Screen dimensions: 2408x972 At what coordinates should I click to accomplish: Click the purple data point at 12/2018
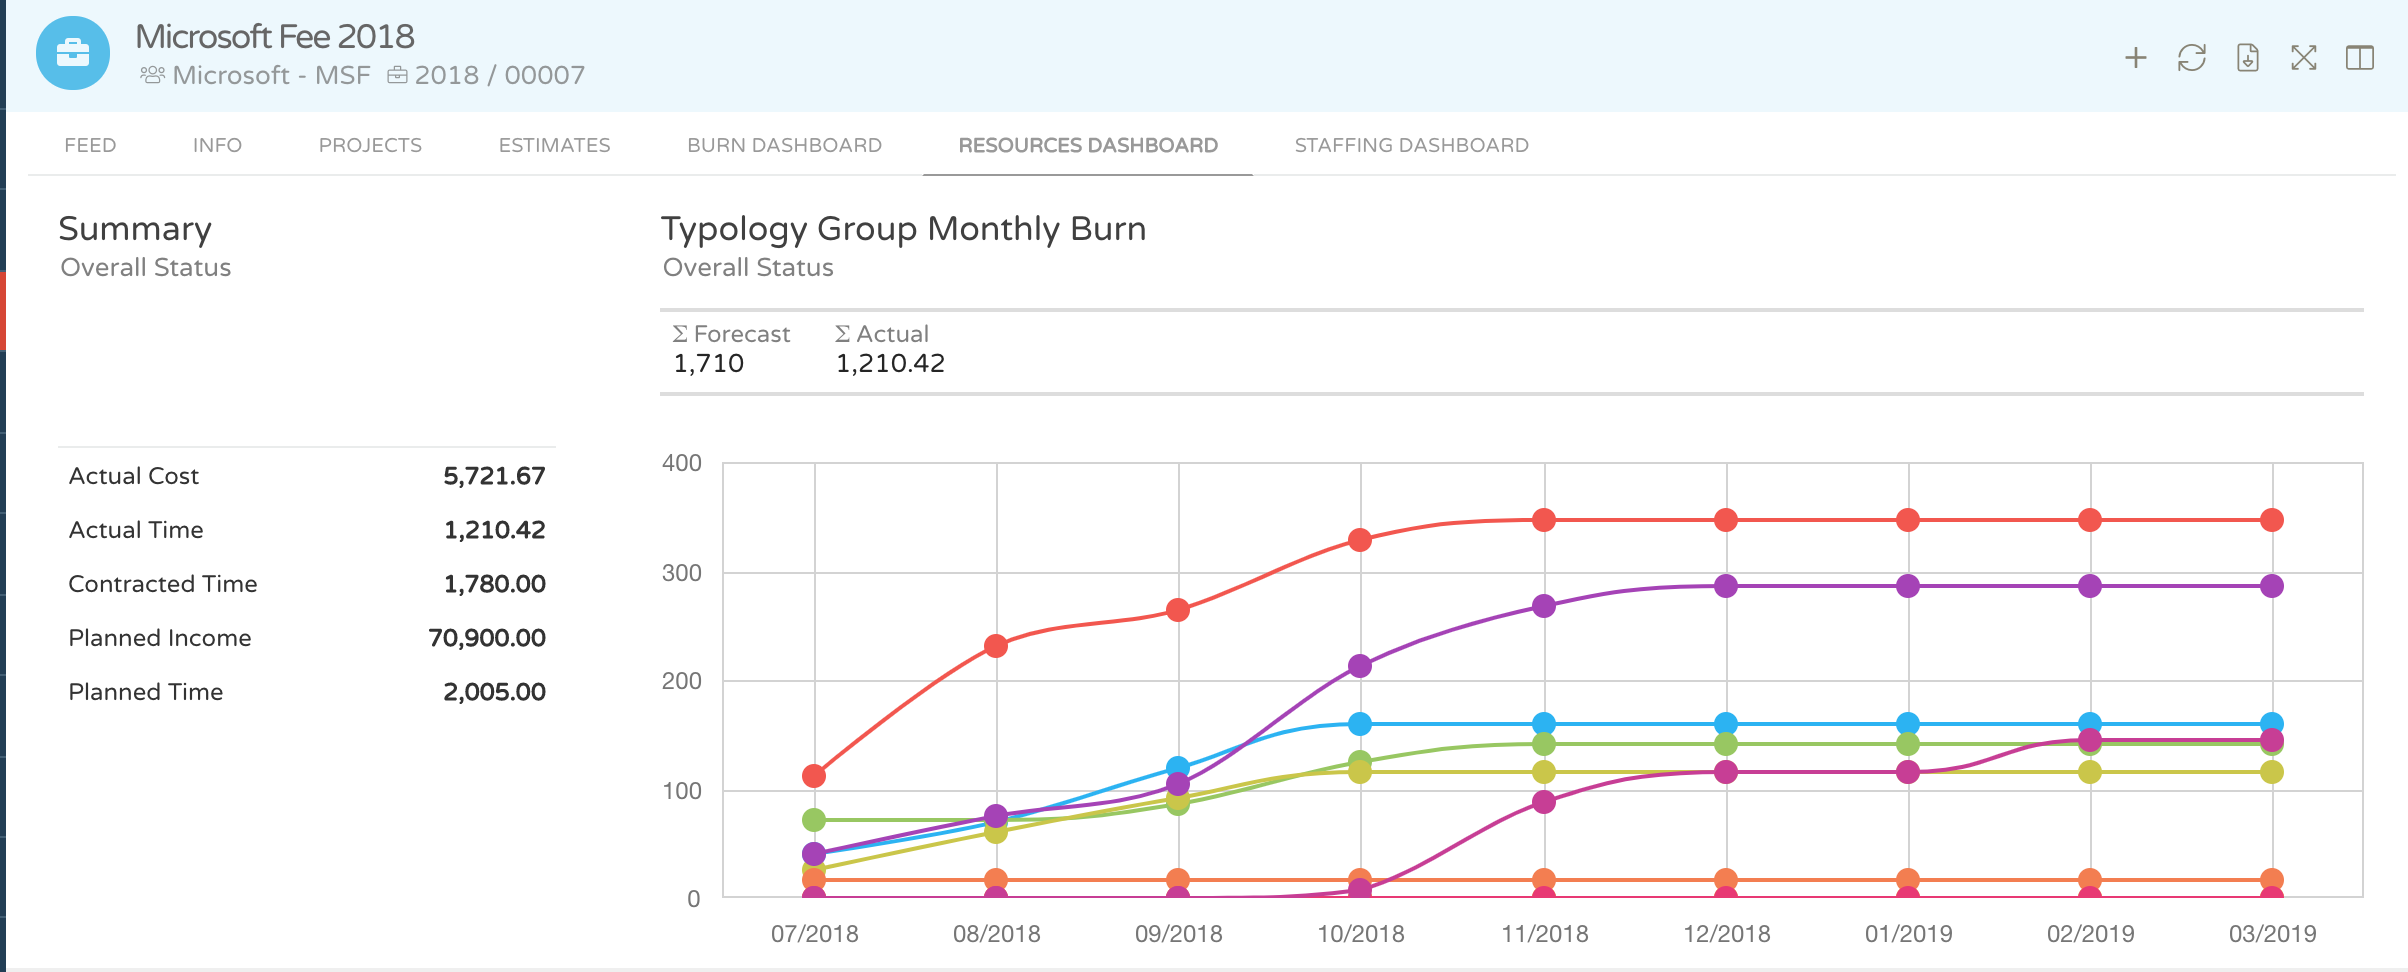click(1726, 586)
